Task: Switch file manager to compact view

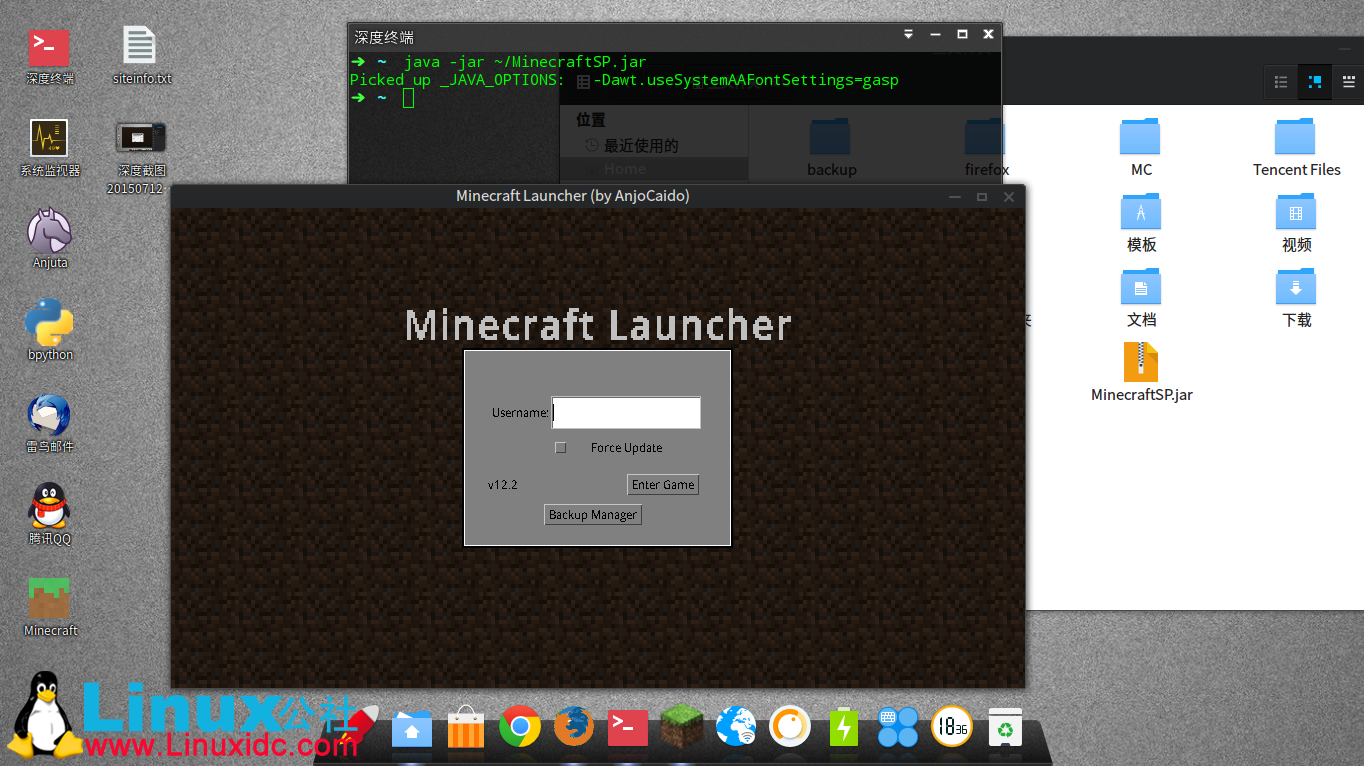Action: 1348,83
